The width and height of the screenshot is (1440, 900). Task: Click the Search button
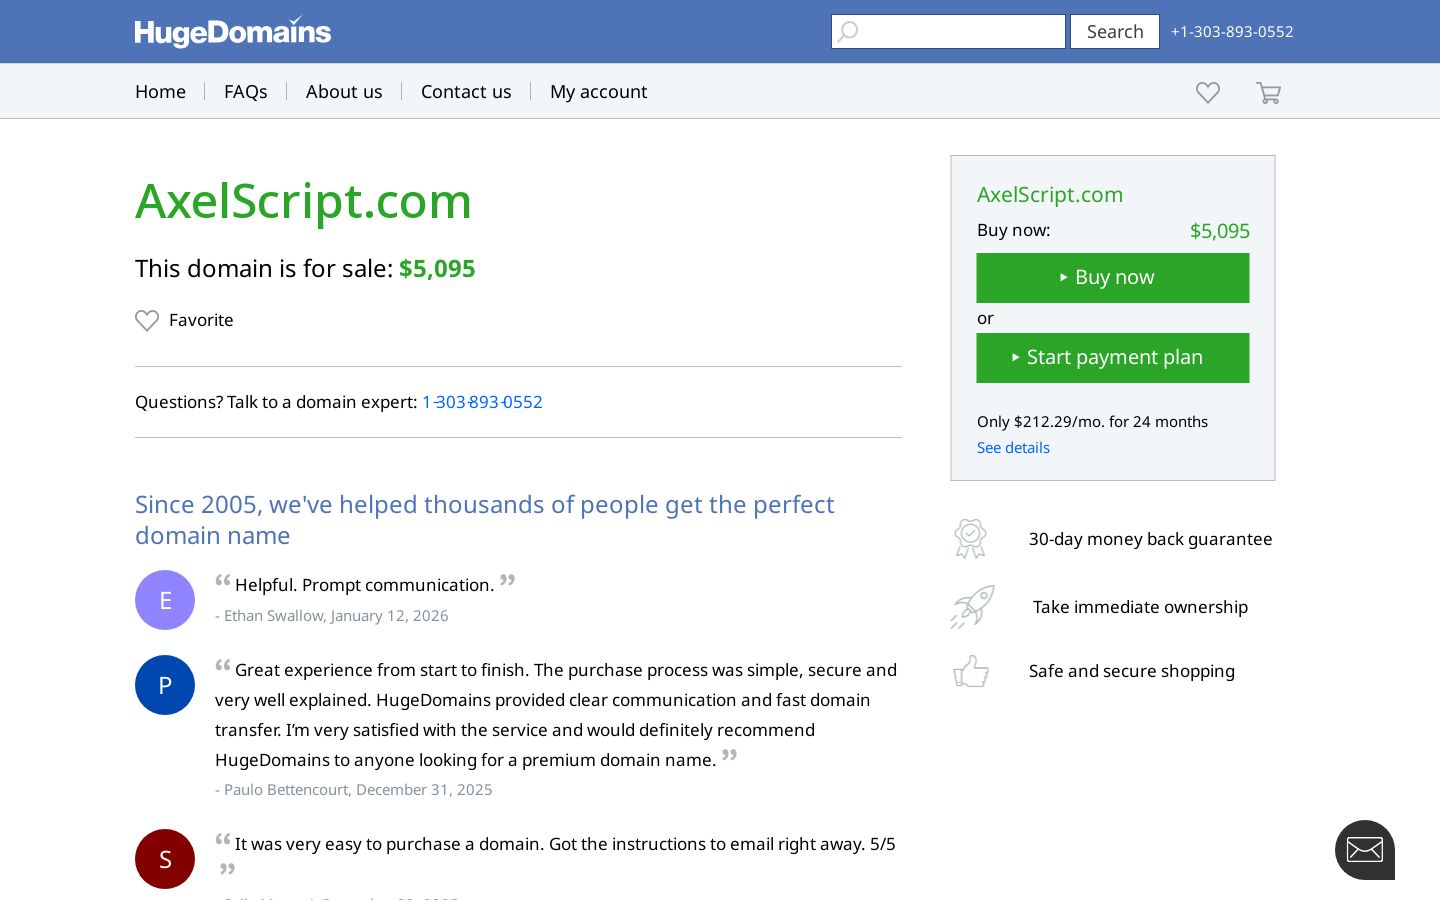point(1115,32)
